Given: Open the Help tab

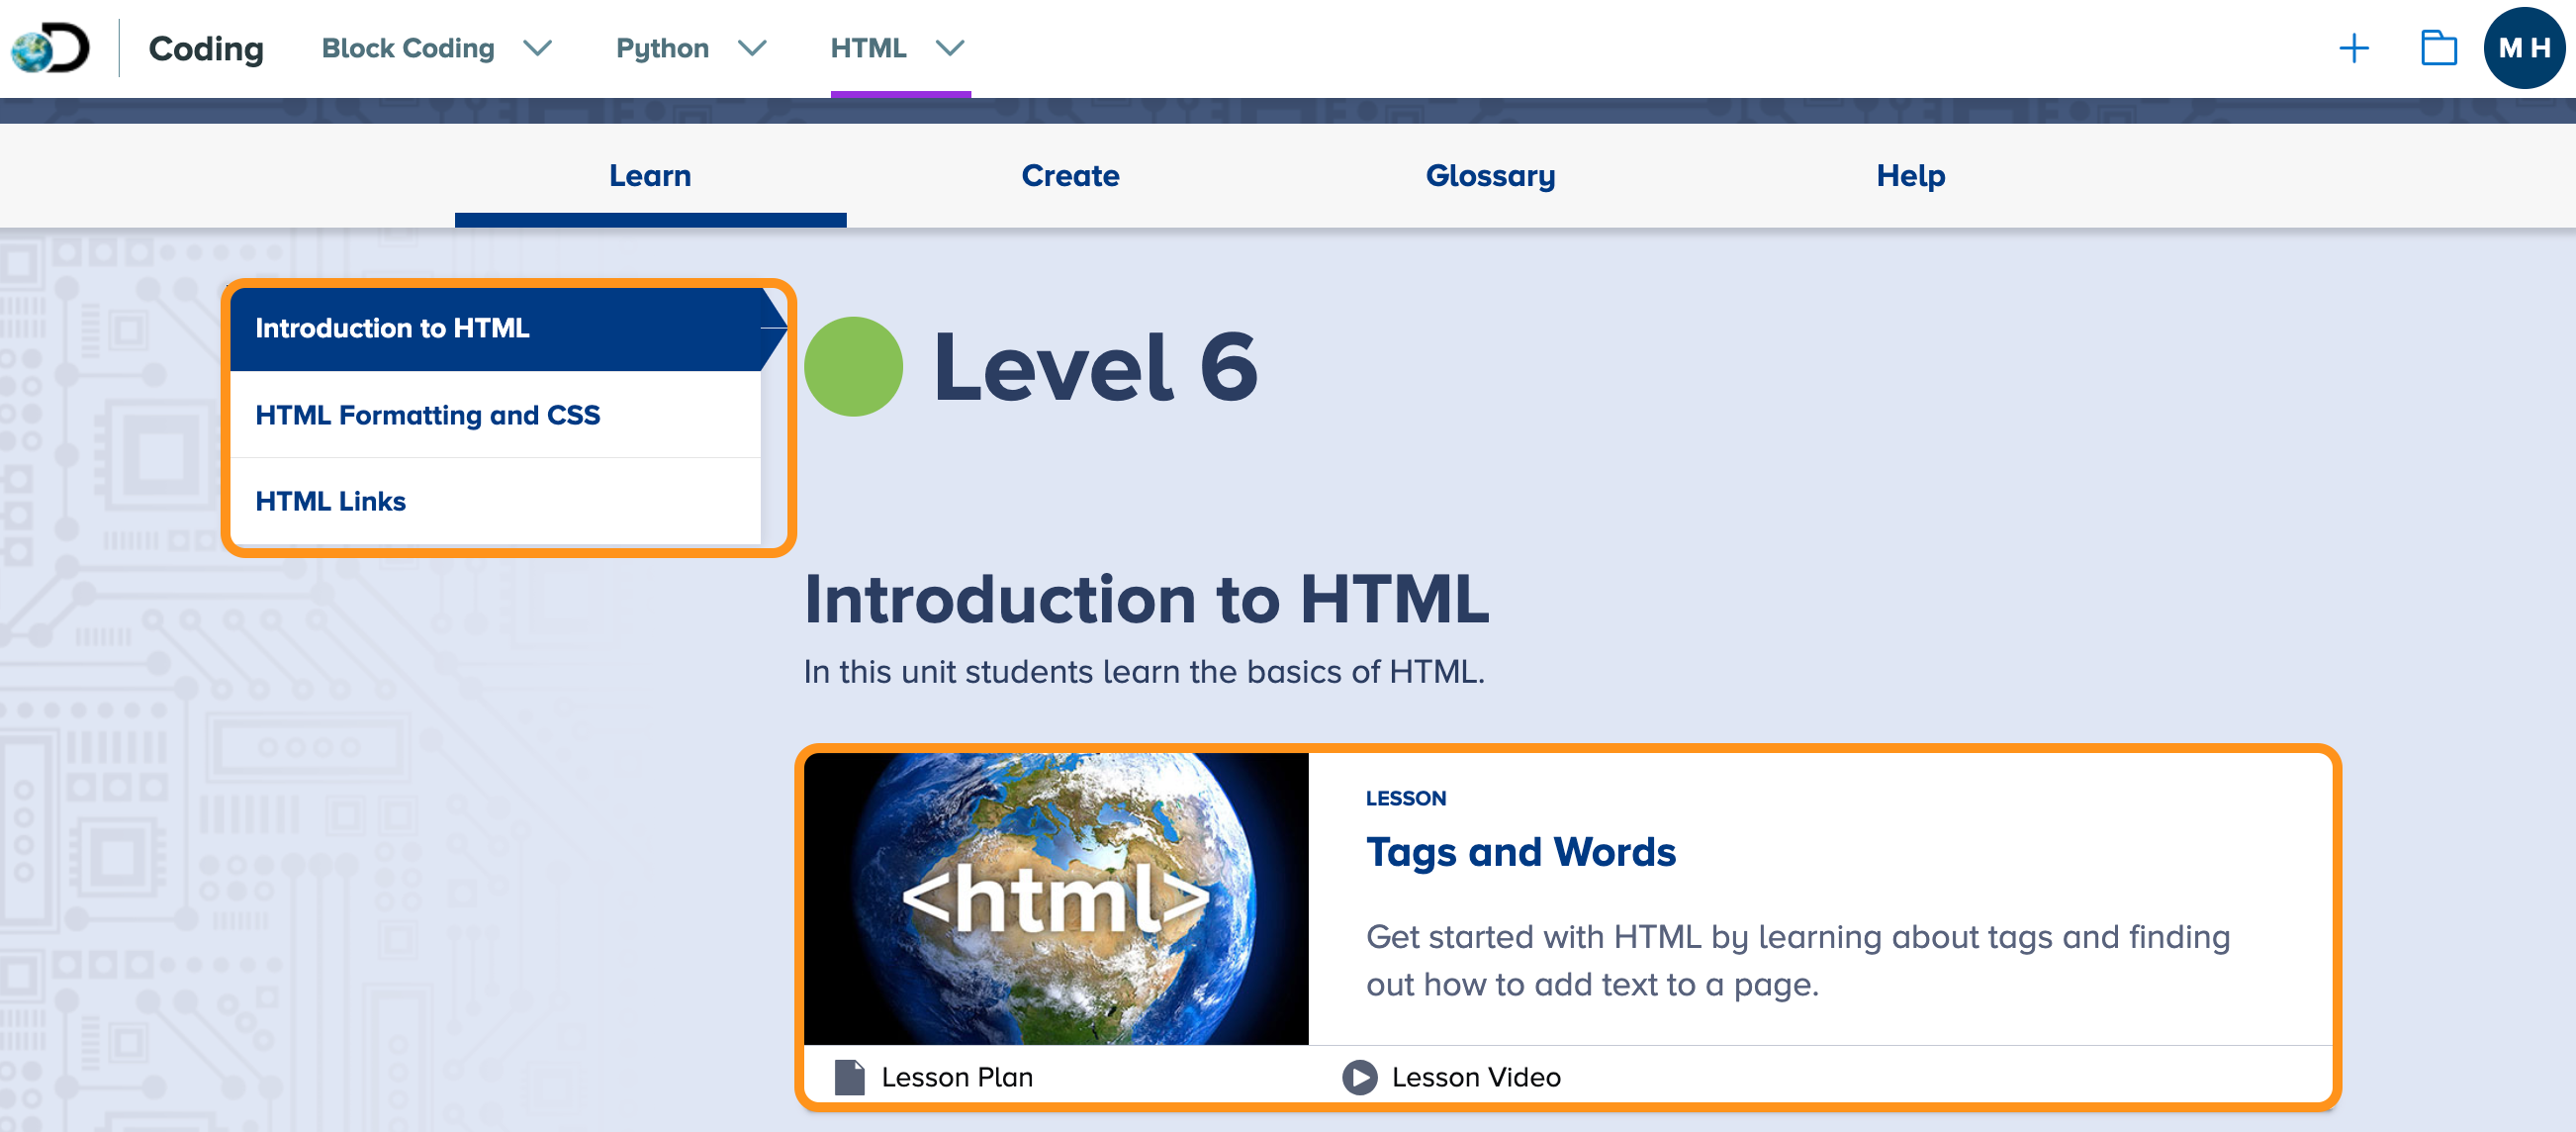Looking at the screenshot, I should 1910,176.
